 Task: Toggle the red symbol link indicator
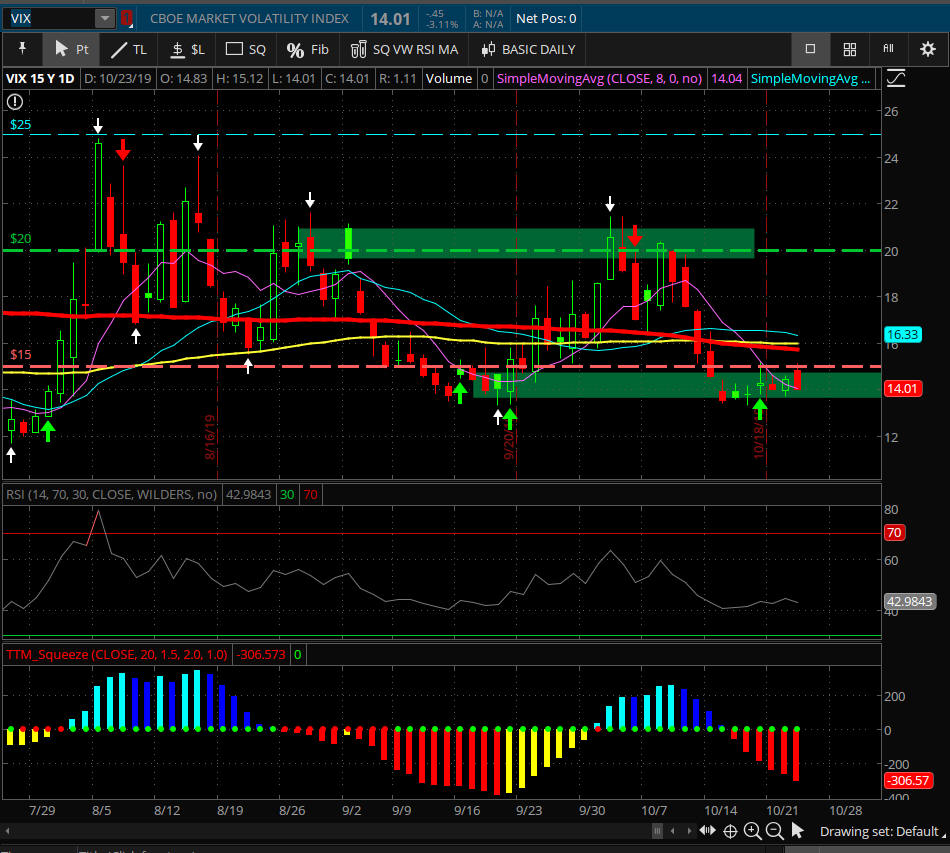128,18
